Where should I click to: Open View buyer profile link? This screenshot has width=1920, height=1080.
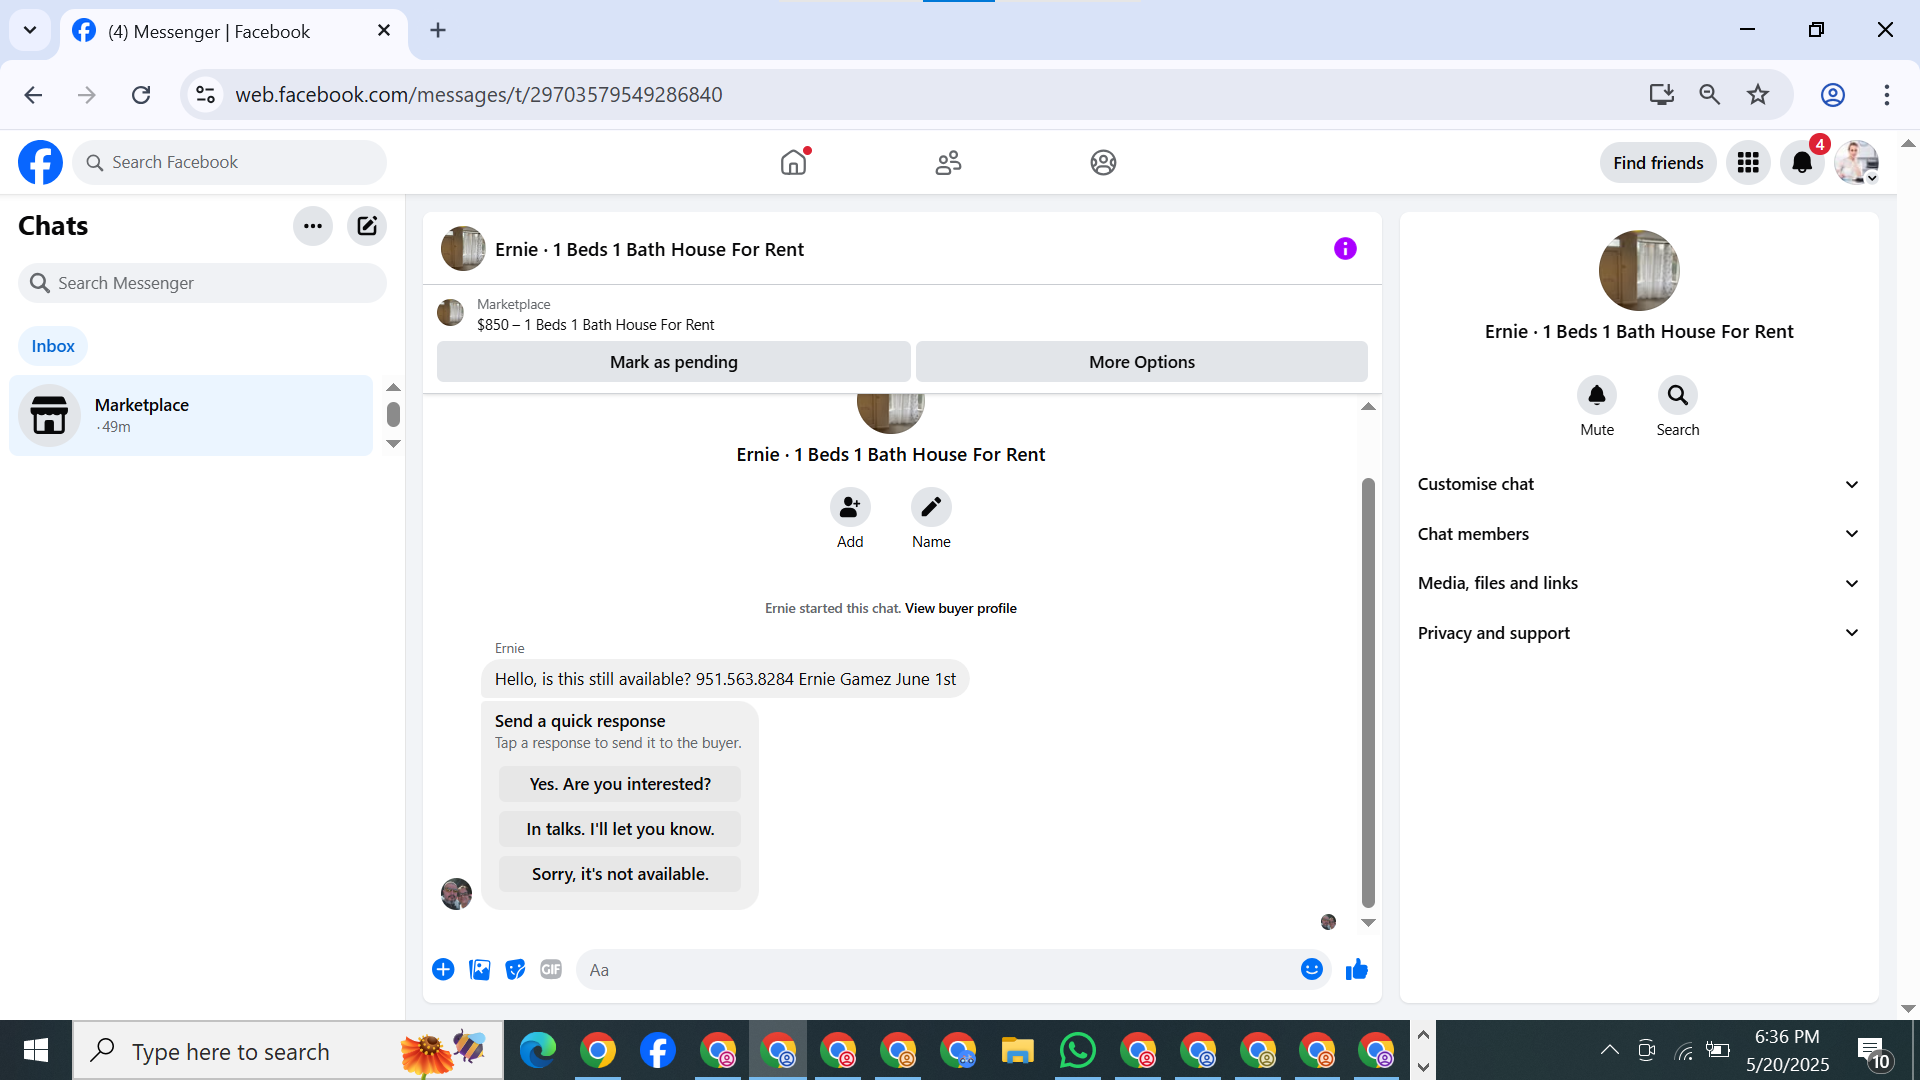click(x=960, y=608)
